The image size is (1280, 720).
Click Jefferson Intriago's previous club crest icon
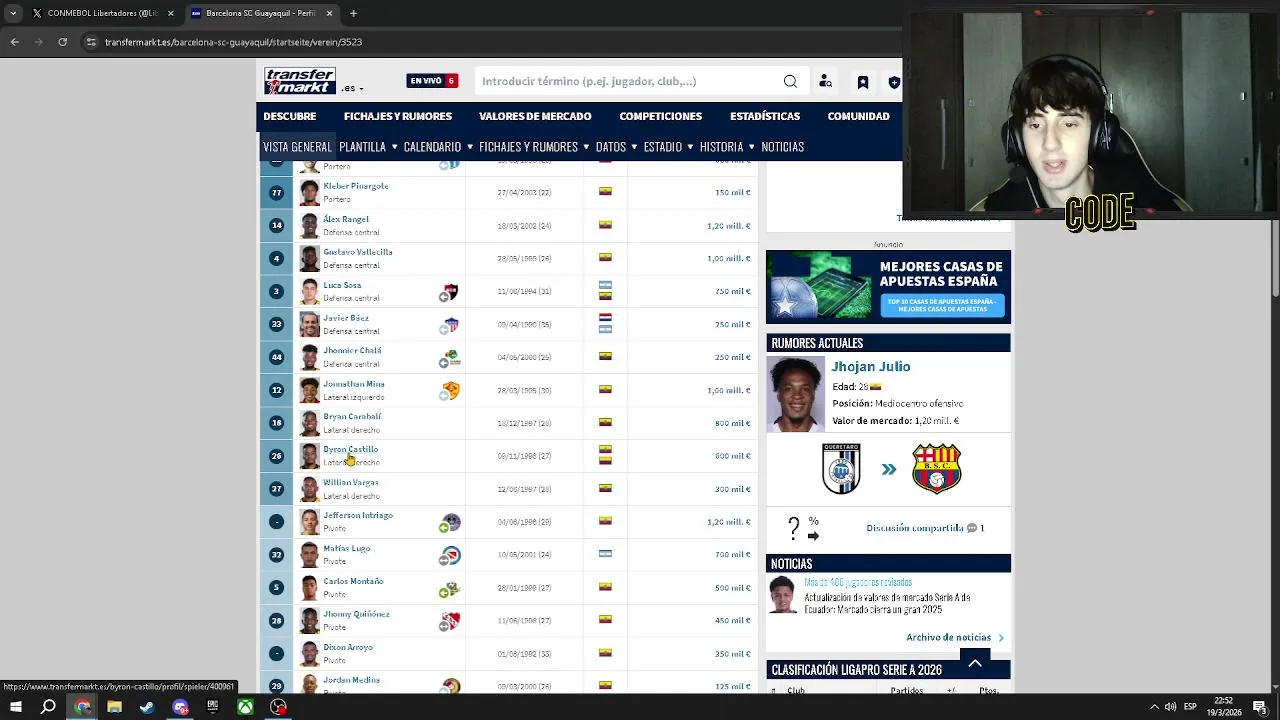pyautogui.click(x=451, y=522)
